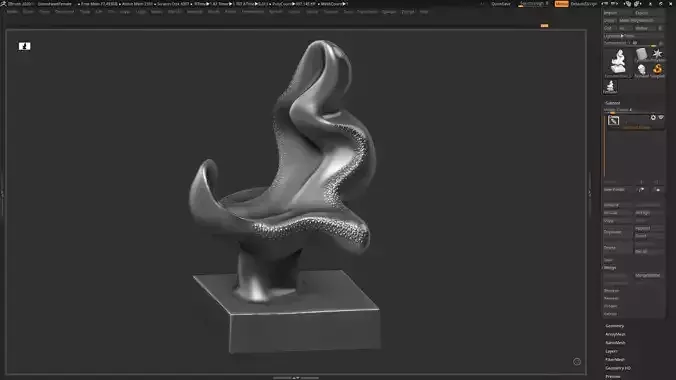676x380 pixels.
Task: Expand the Geometry HD section
Action: tap(618, 368)
